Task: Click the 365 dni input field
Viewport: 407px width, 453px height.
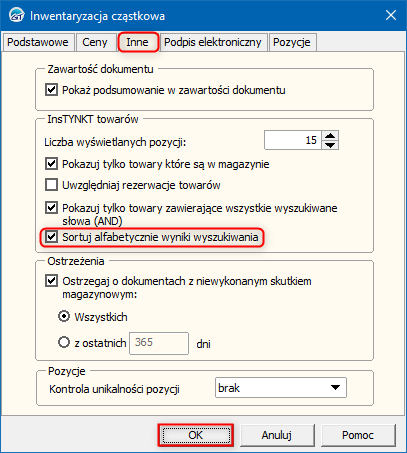Action: tap(159, 343)
